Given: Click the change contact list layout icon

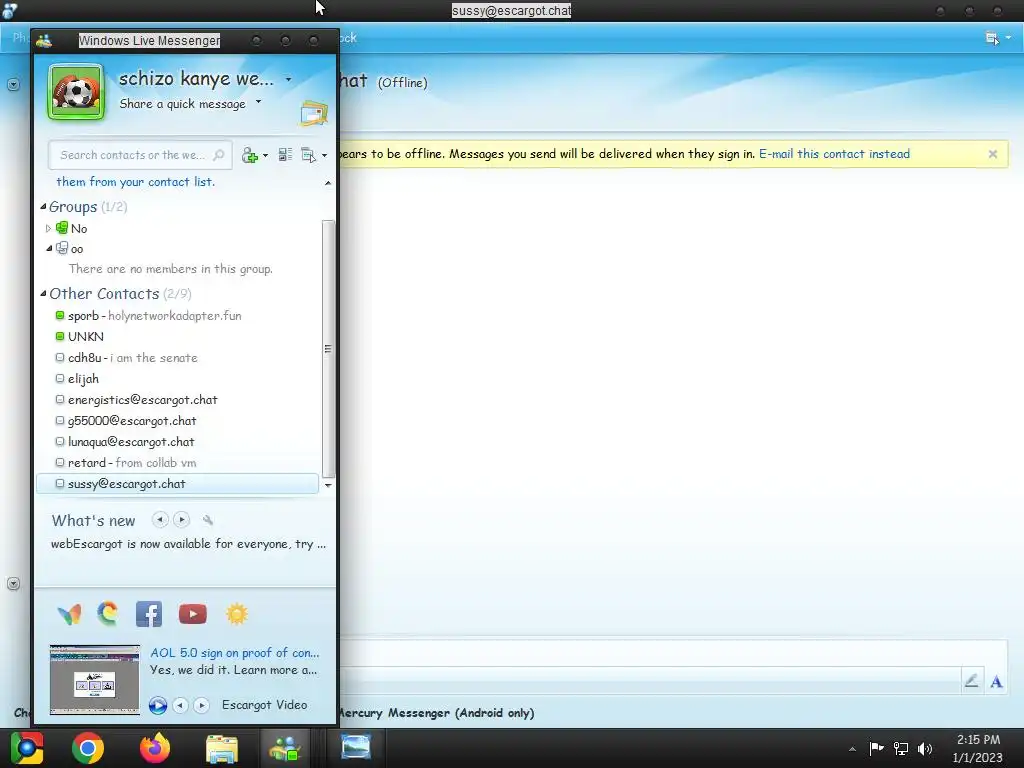Looking at the screenshot, I should pos(285,155).
